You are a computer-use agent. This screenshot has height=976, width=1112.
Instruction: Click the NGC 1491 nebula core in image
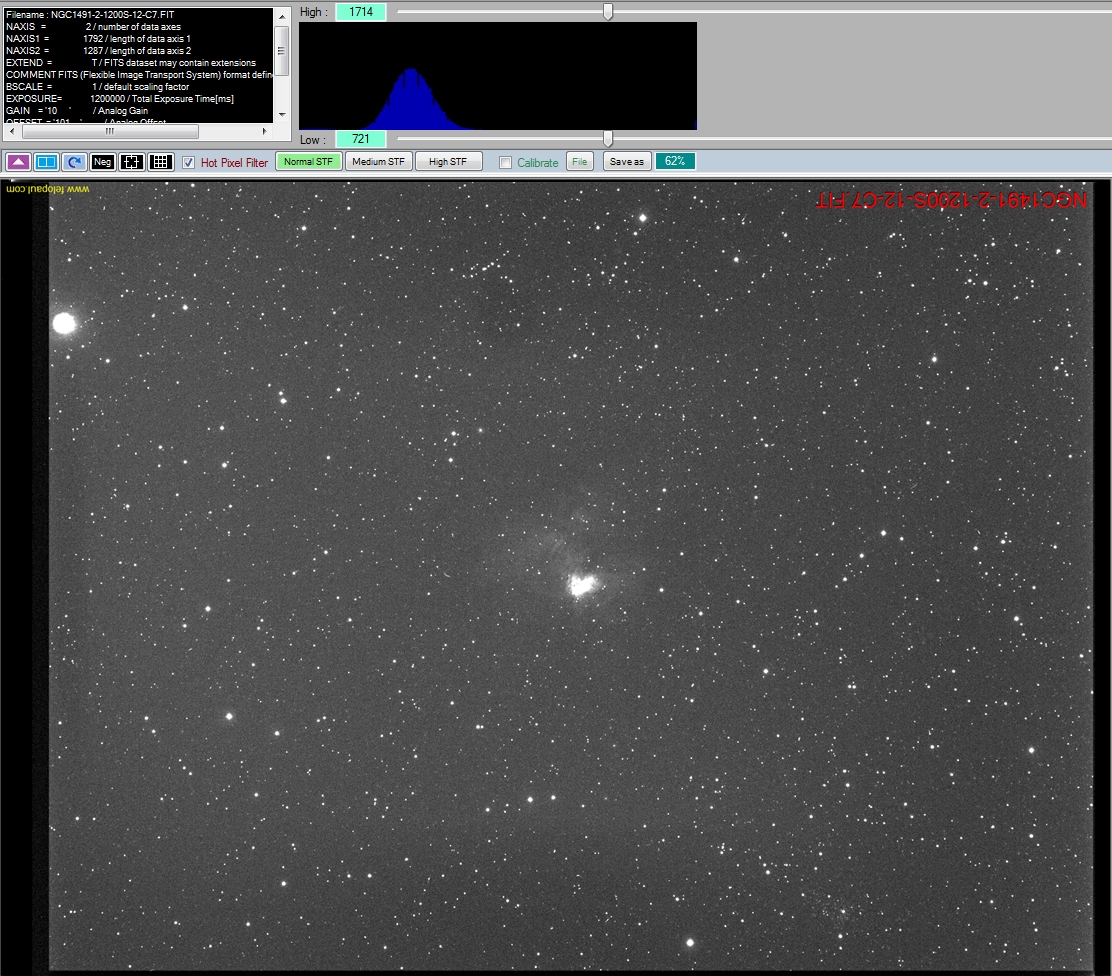[x=582, y=586]
